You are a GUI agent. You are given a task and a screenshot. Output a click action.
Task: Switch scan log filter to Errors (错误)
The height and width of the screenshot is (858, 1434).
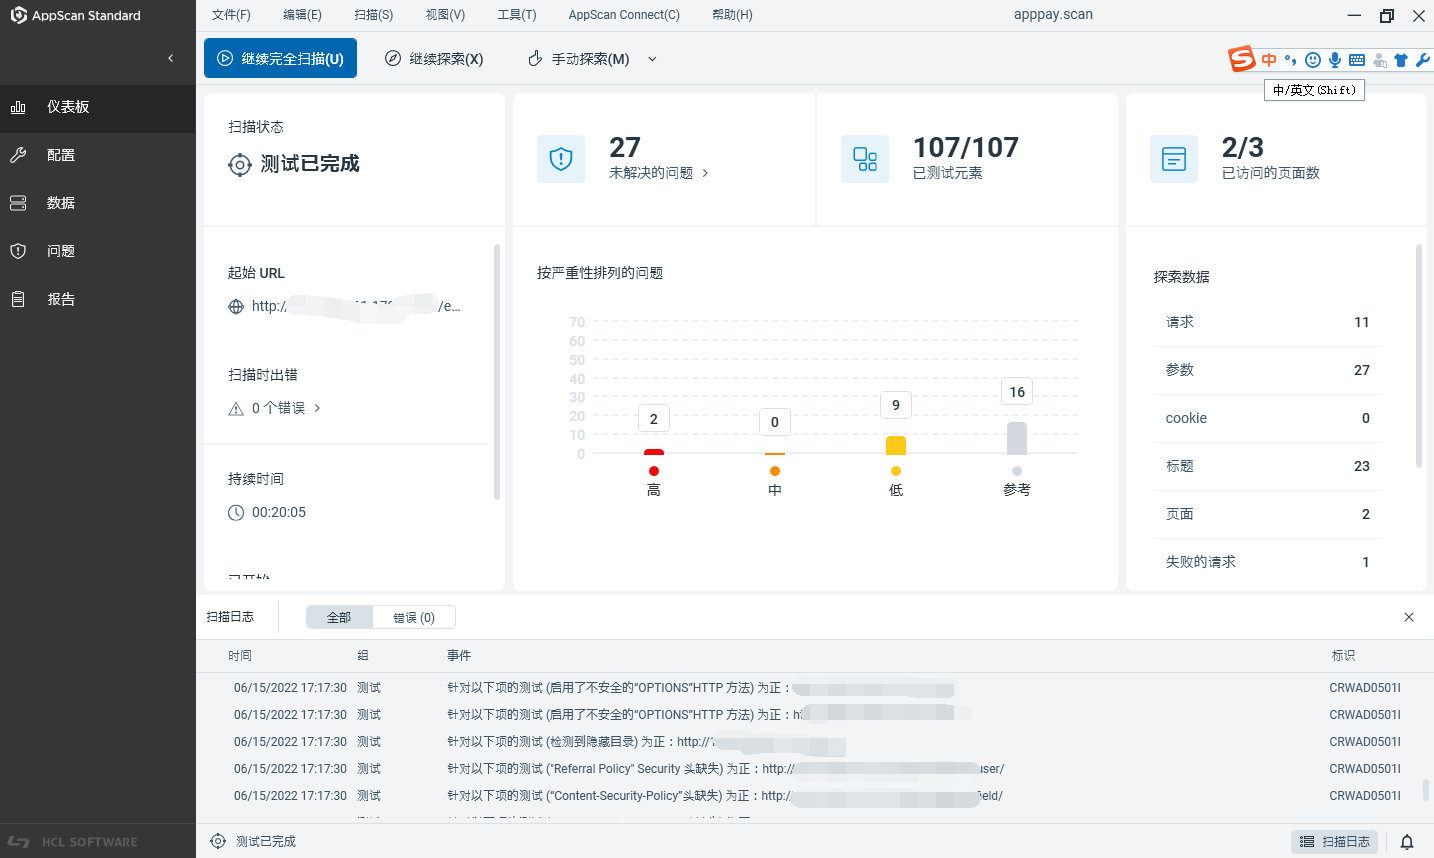click(413, 617)
